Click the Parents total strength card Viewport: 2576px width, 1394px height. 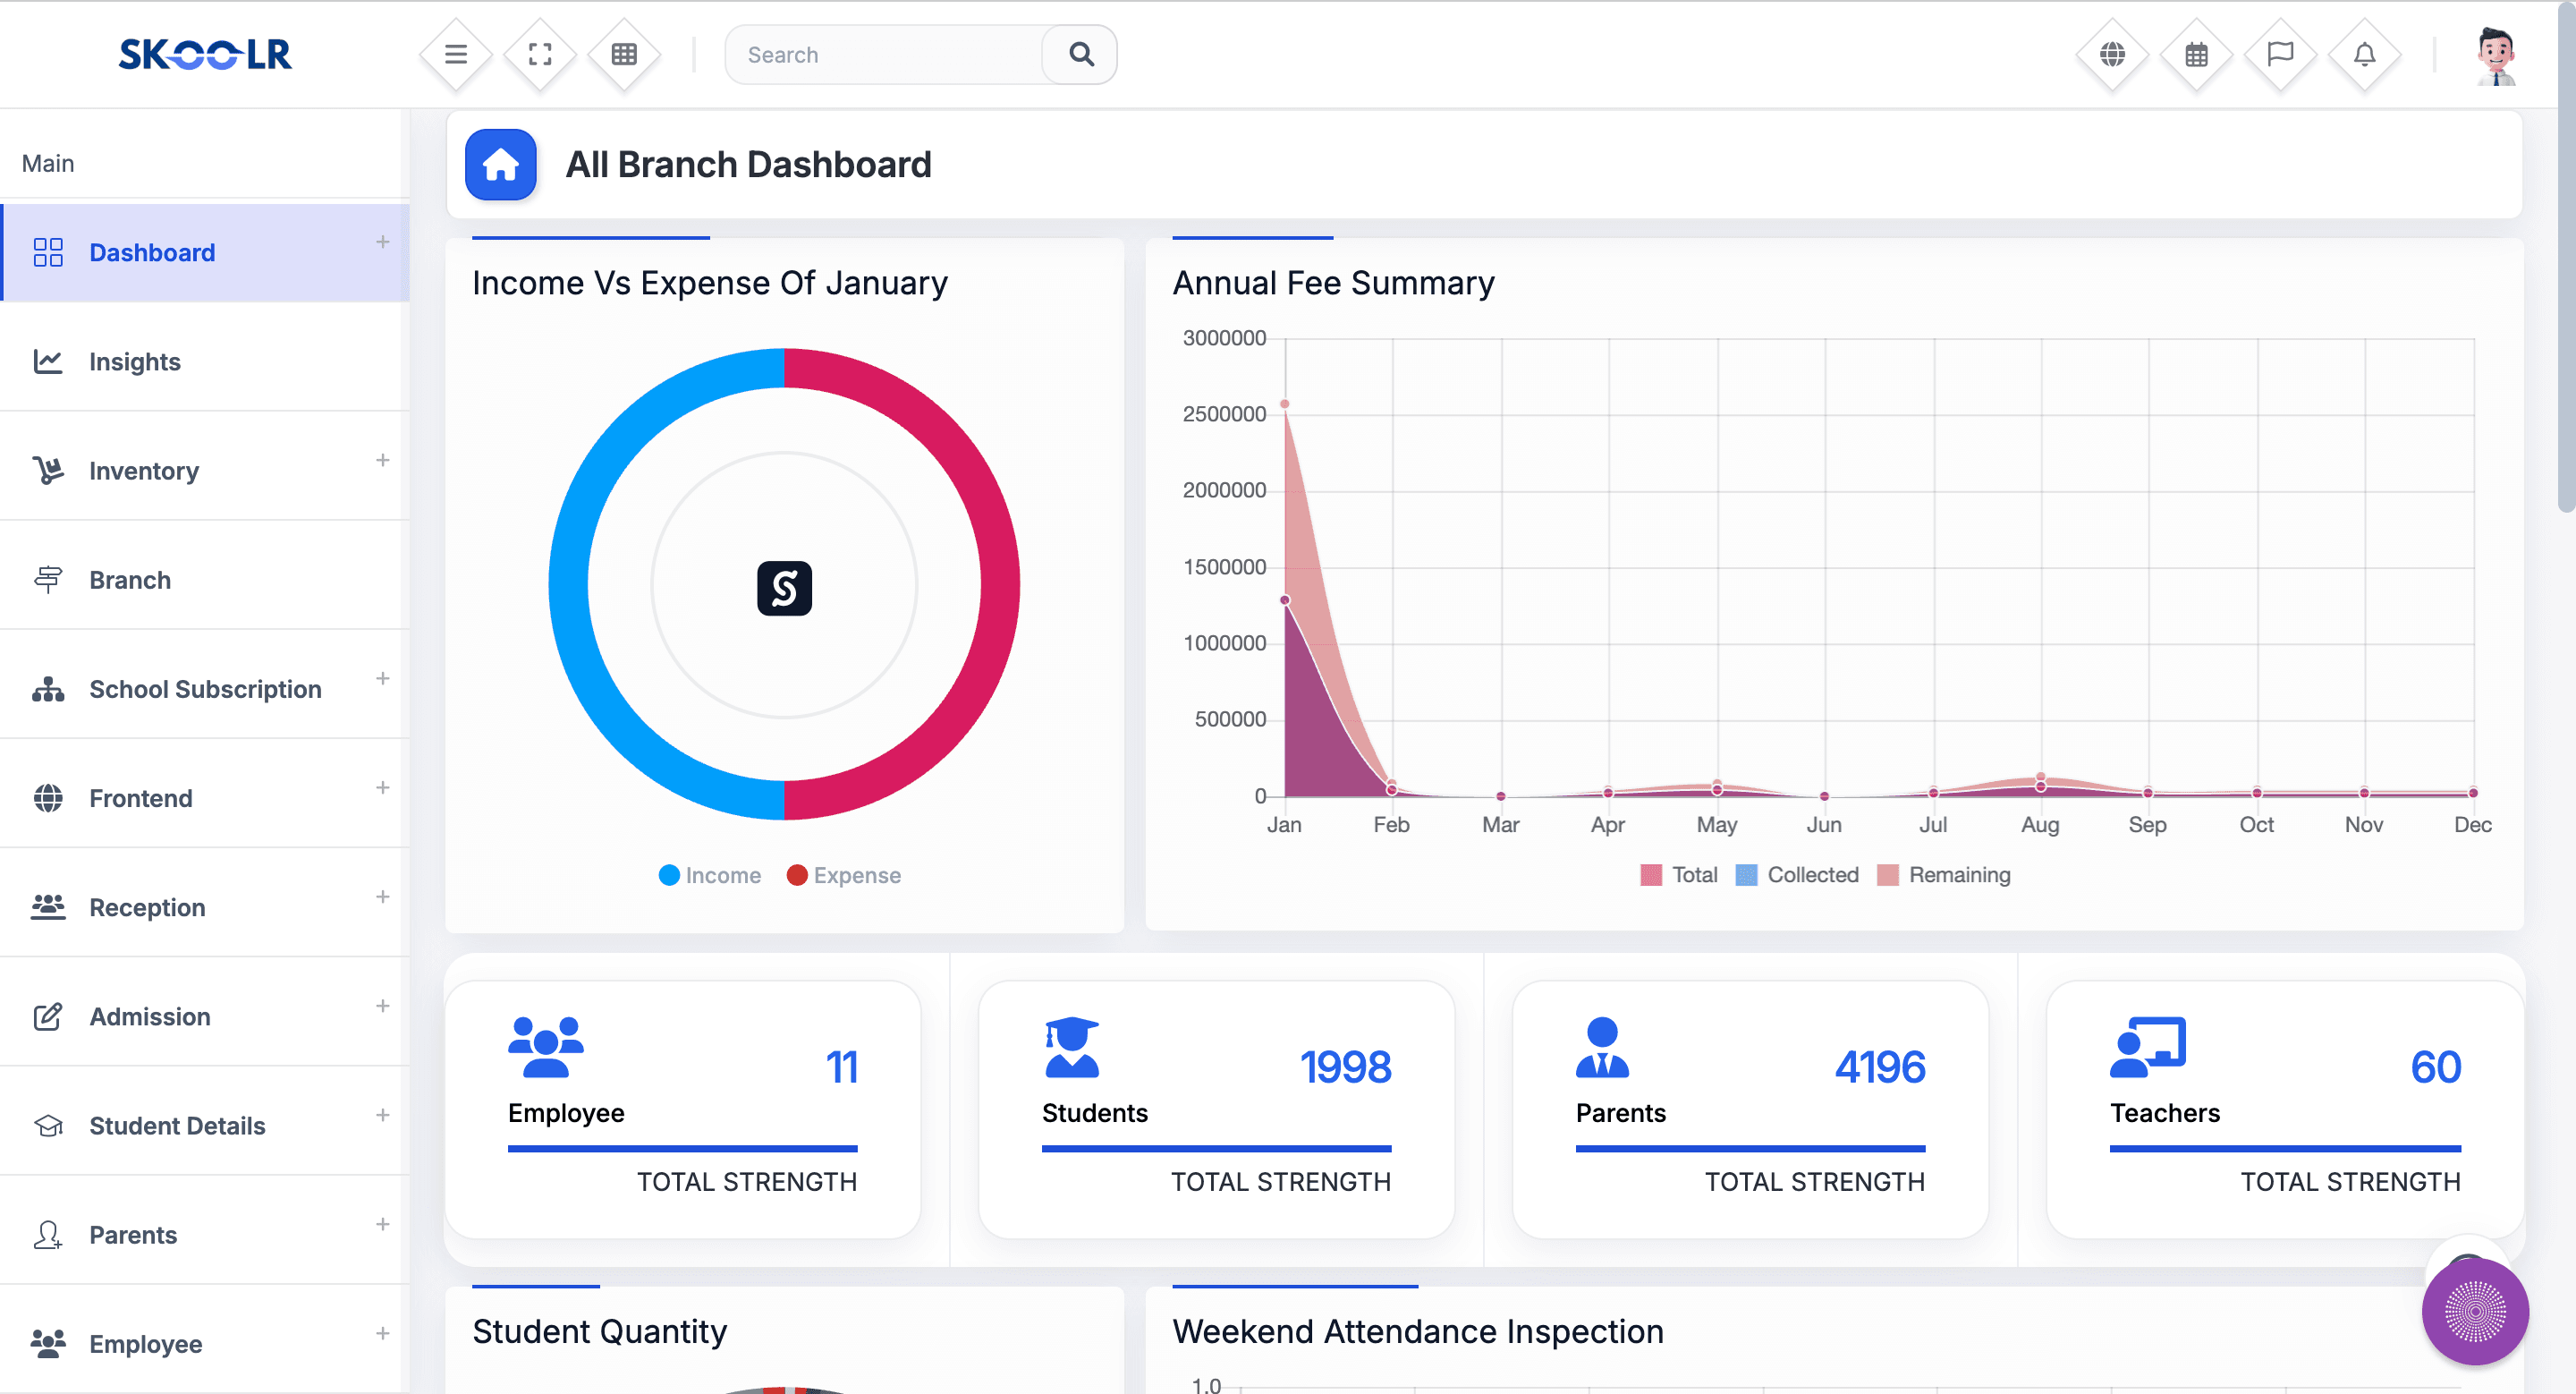[1750, 1110]
